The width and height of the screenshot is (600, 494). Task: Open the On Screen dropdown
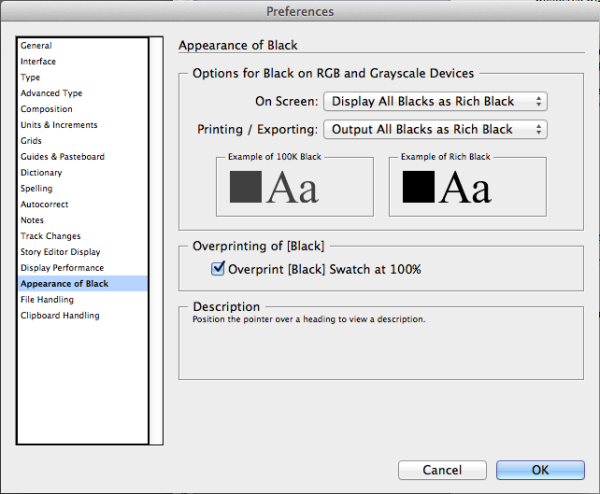tap(435, 101)
